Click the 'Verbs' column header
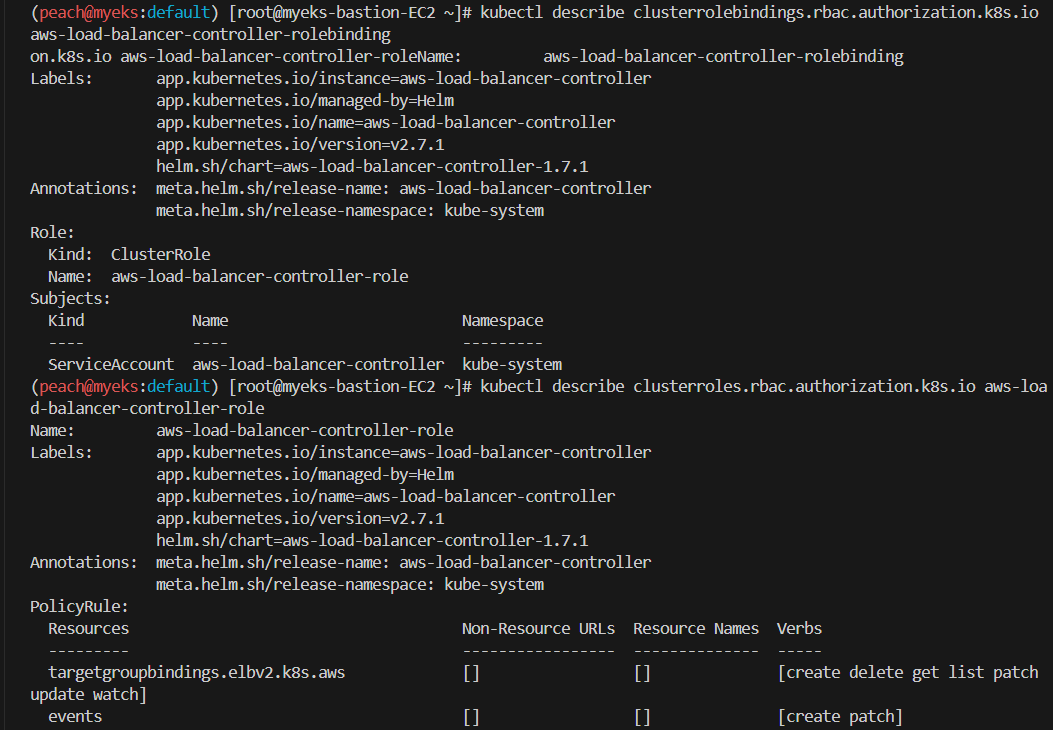1053x730 pixels. point(799,629)
